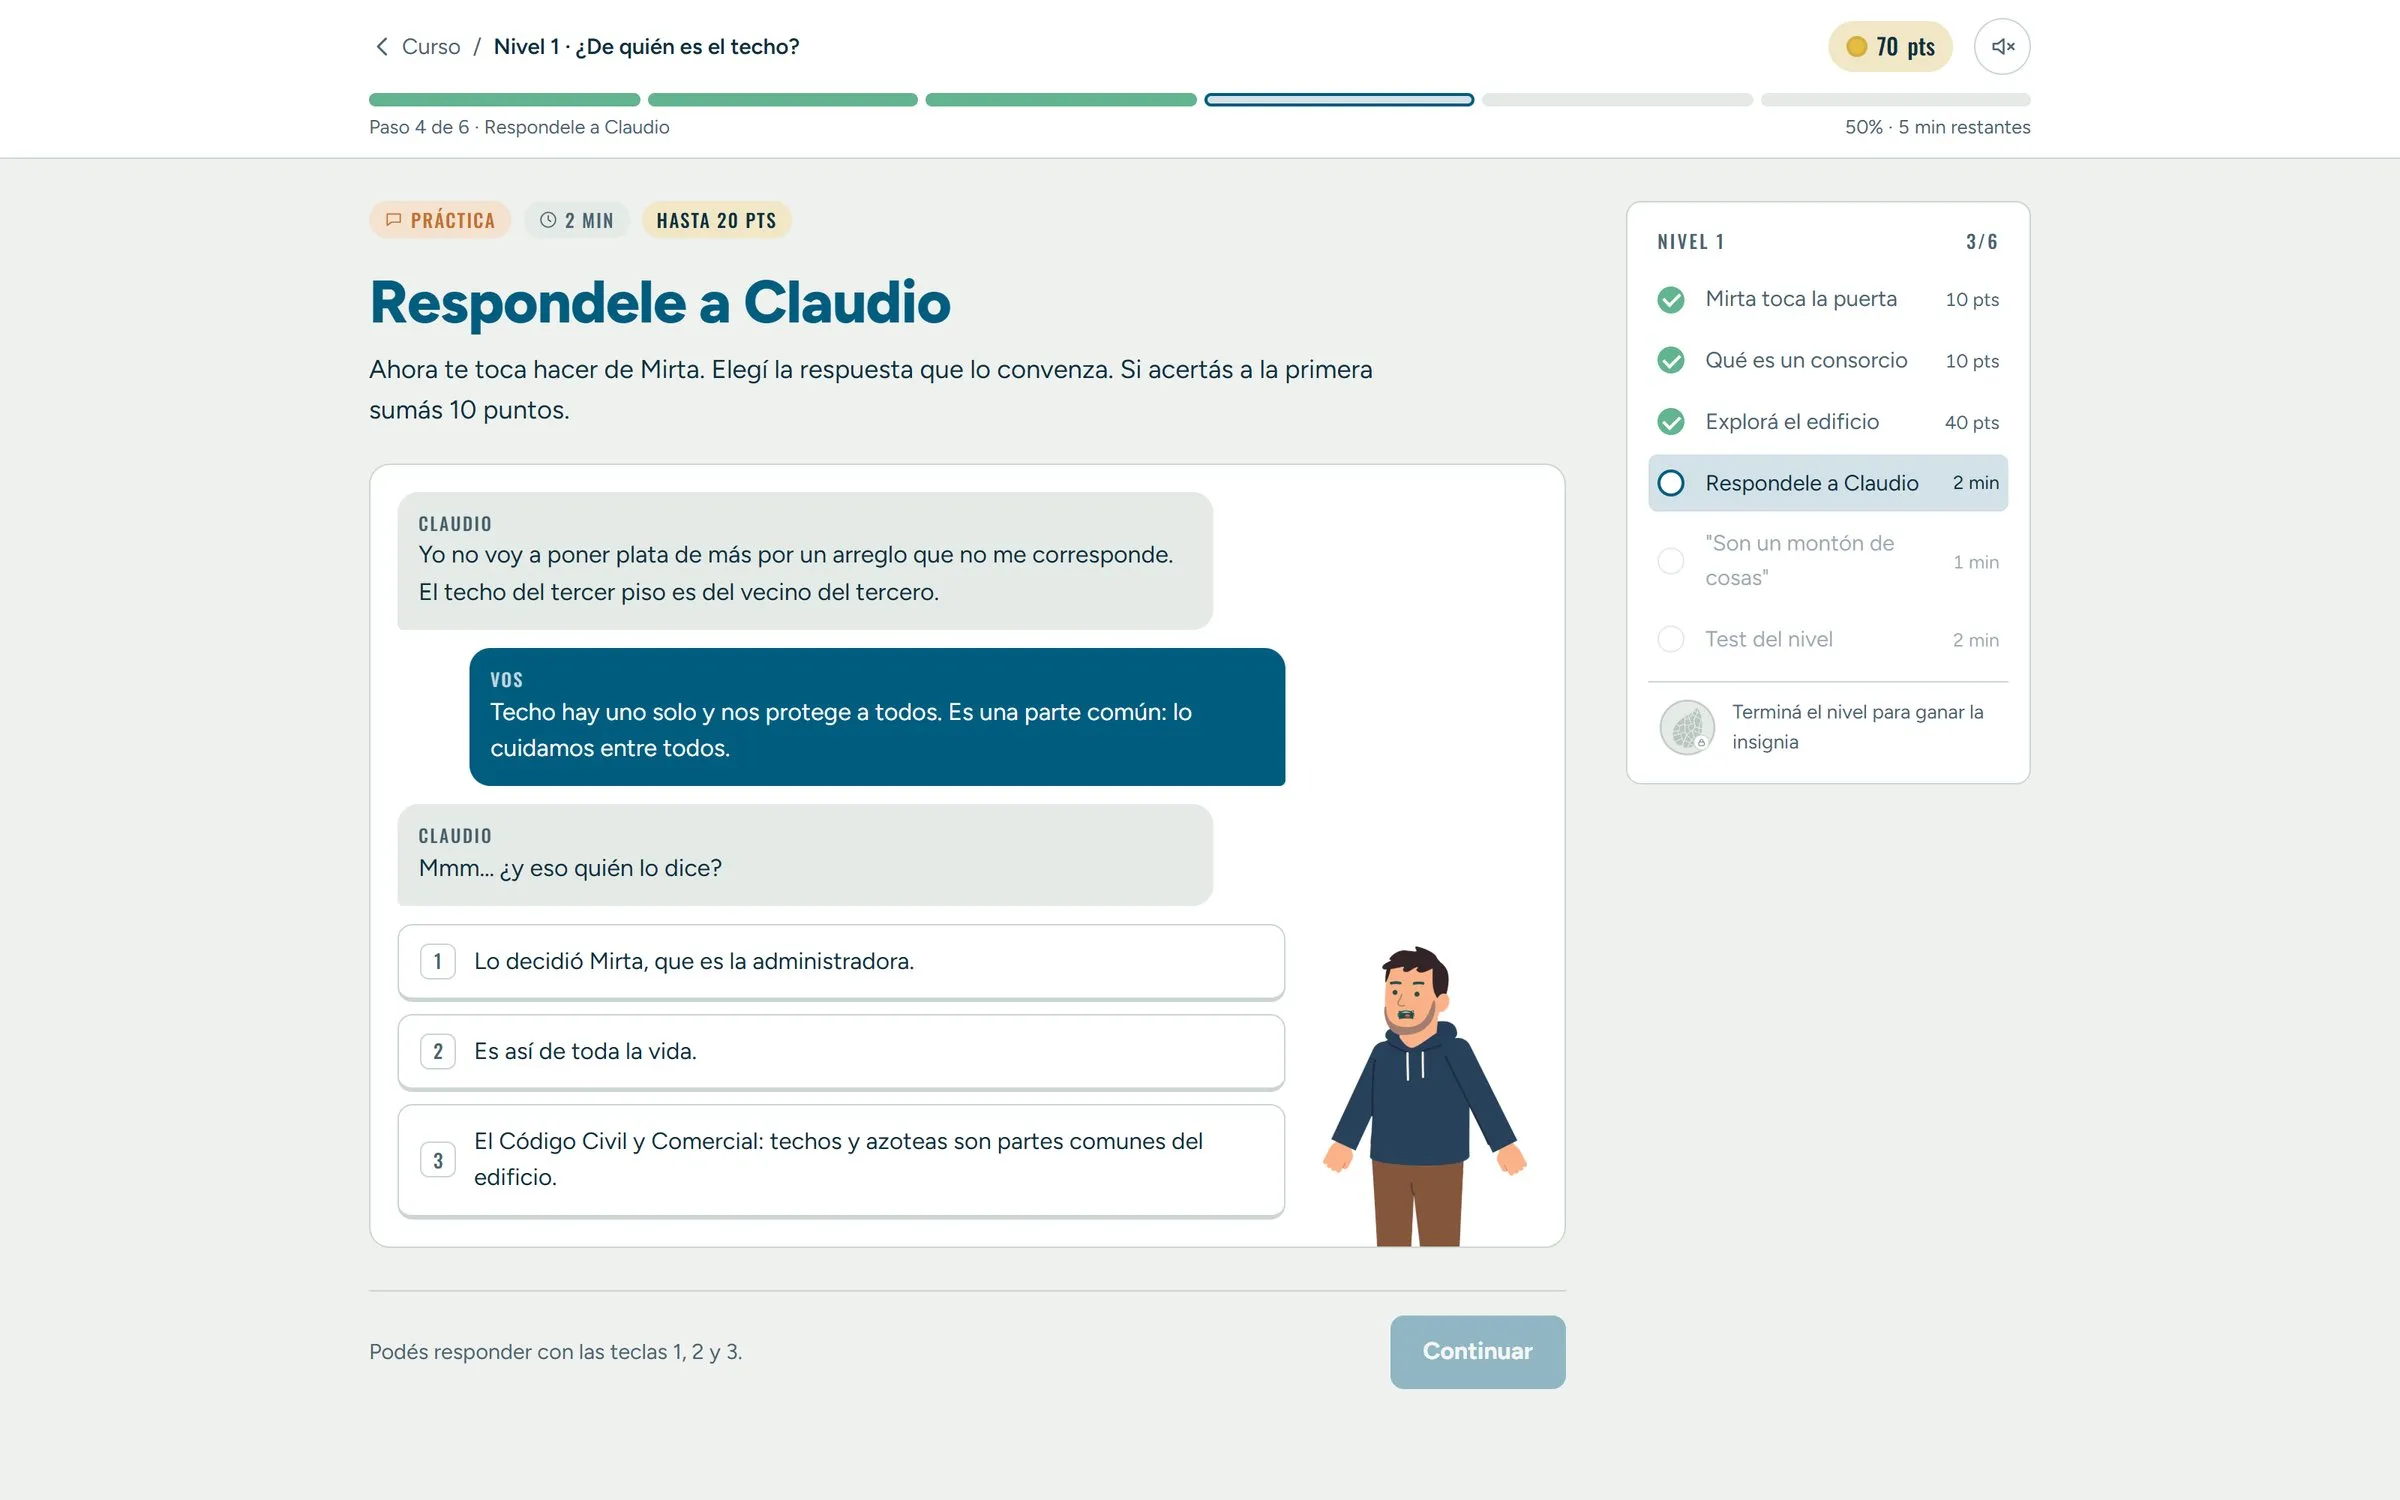Click green check beside Mirta toca la puerta
This screenshot has width=2400, height=1500.
coord(1670,300)
